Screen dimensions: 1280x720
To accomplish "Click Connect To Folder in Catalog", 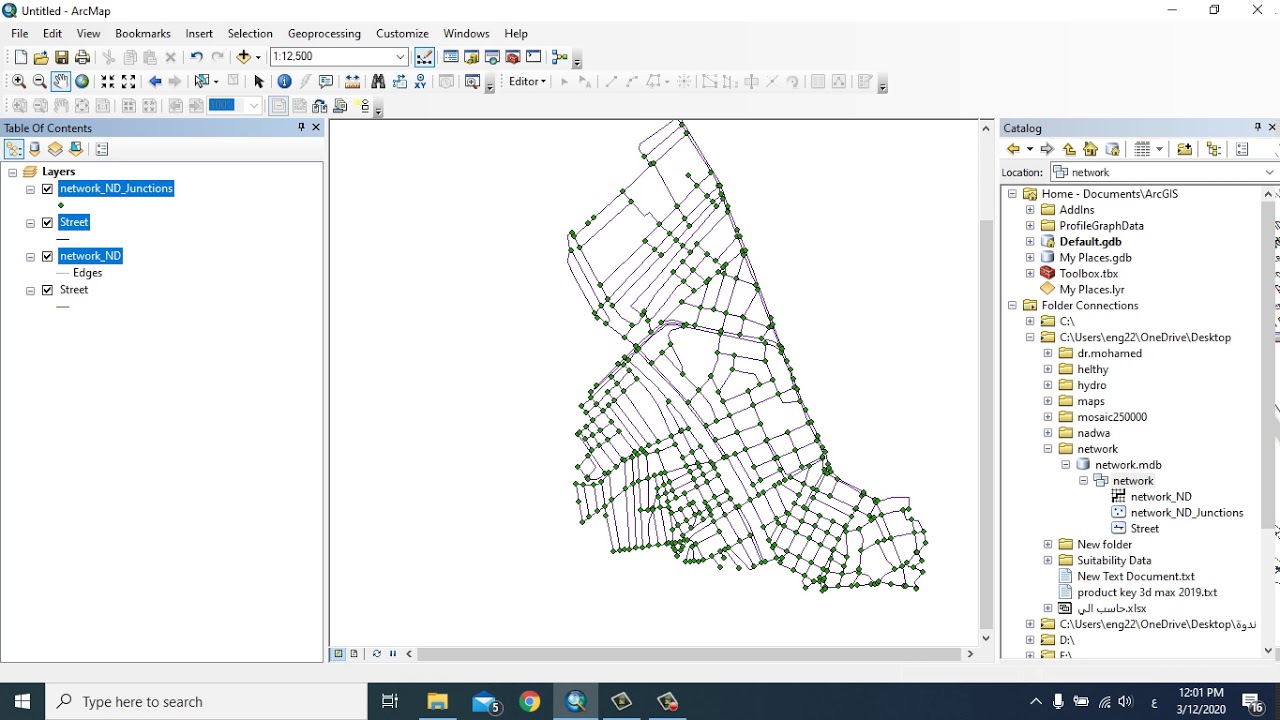I will pos(1184,149).
